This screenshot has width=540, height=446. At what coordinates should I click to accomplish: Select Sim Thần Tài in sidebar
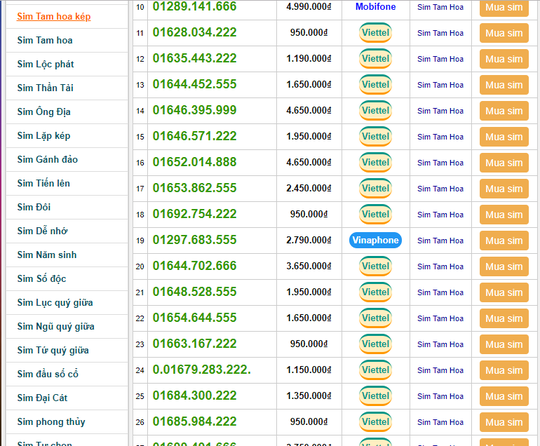(45, 88)
